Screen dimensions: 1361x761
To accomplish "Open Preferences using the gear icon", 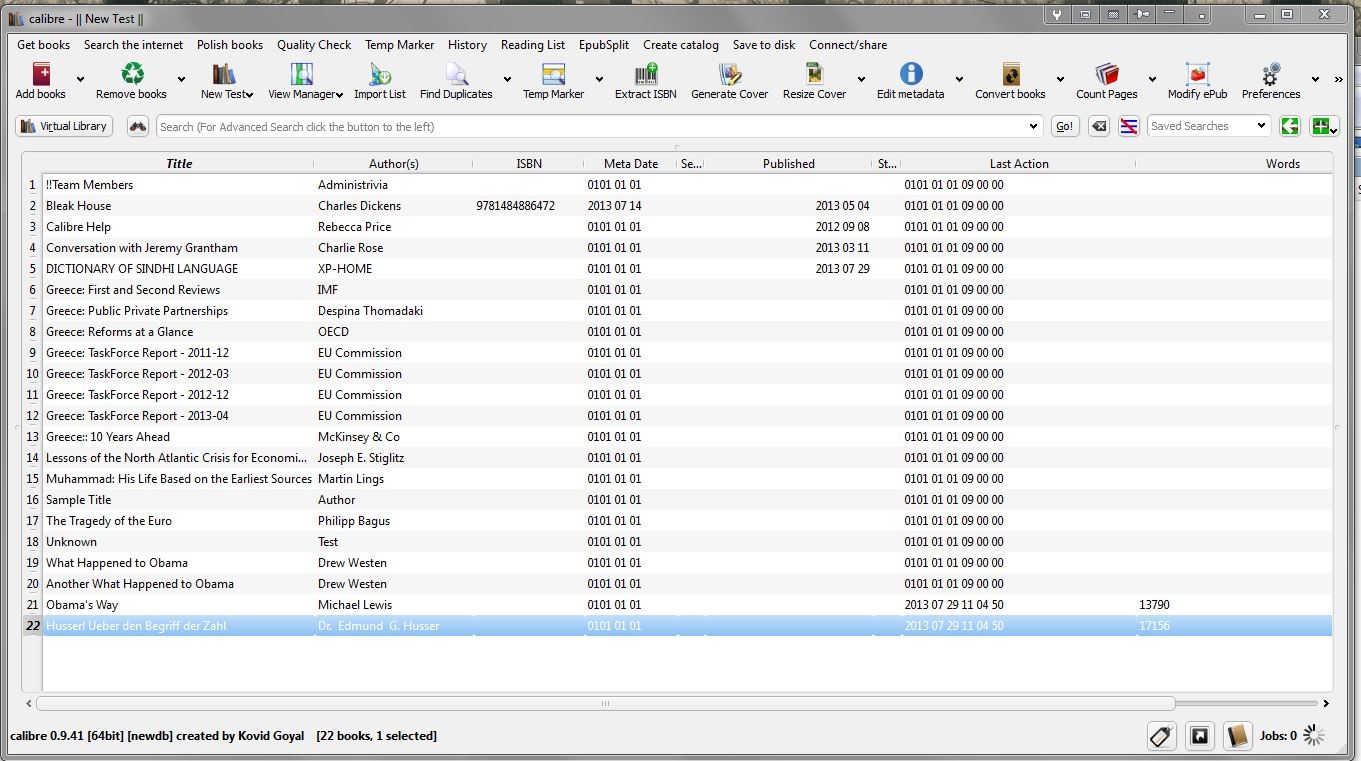I will click(x=1271, y=74).
